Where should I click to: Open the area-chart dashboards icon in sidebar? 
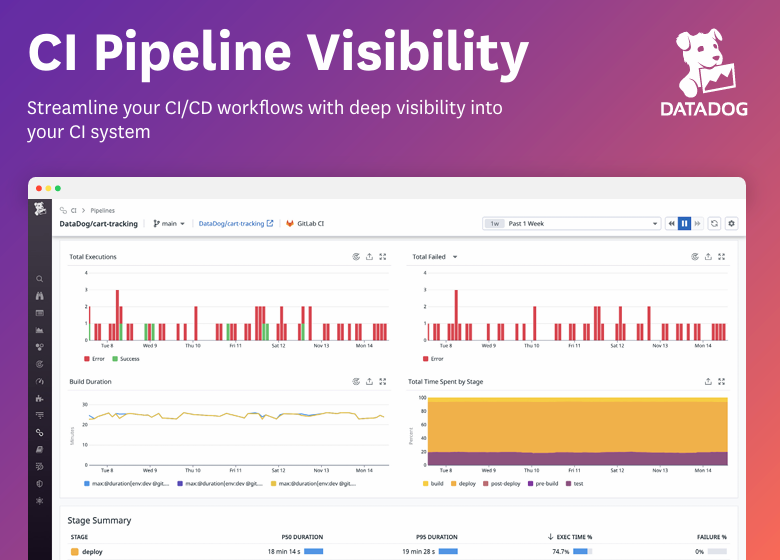tap(39, 330)
